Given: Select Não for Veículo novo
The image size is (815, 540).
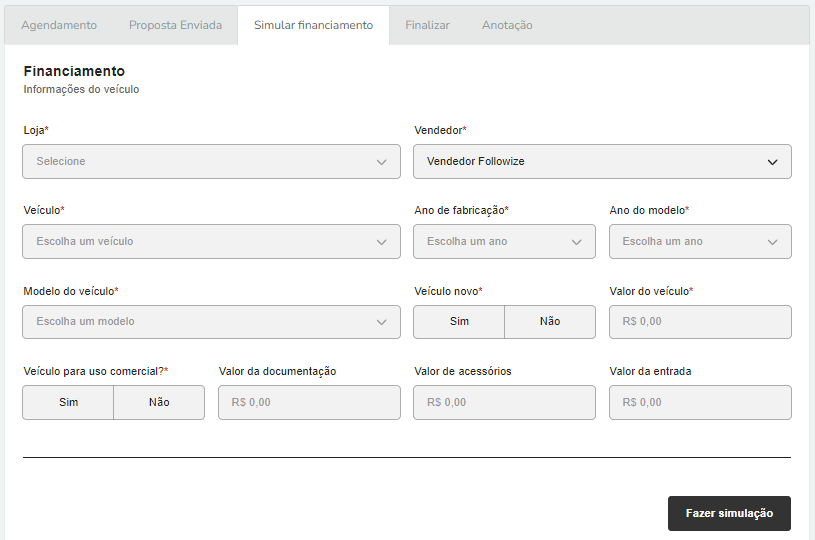Looking at the screenshot, I should (550, 322).
